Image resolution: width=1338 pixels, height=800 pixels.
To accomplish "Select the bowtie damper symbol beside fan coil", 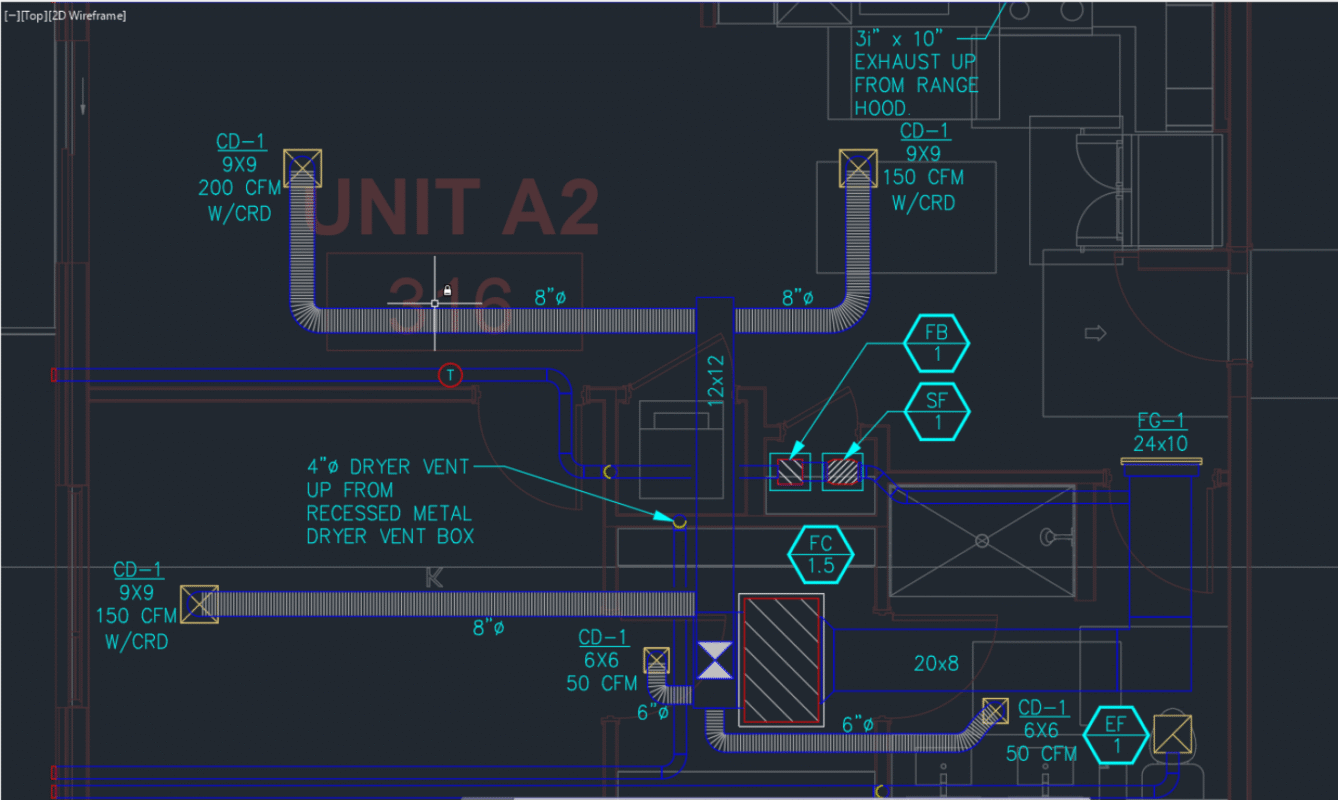I will click(713, 661).
